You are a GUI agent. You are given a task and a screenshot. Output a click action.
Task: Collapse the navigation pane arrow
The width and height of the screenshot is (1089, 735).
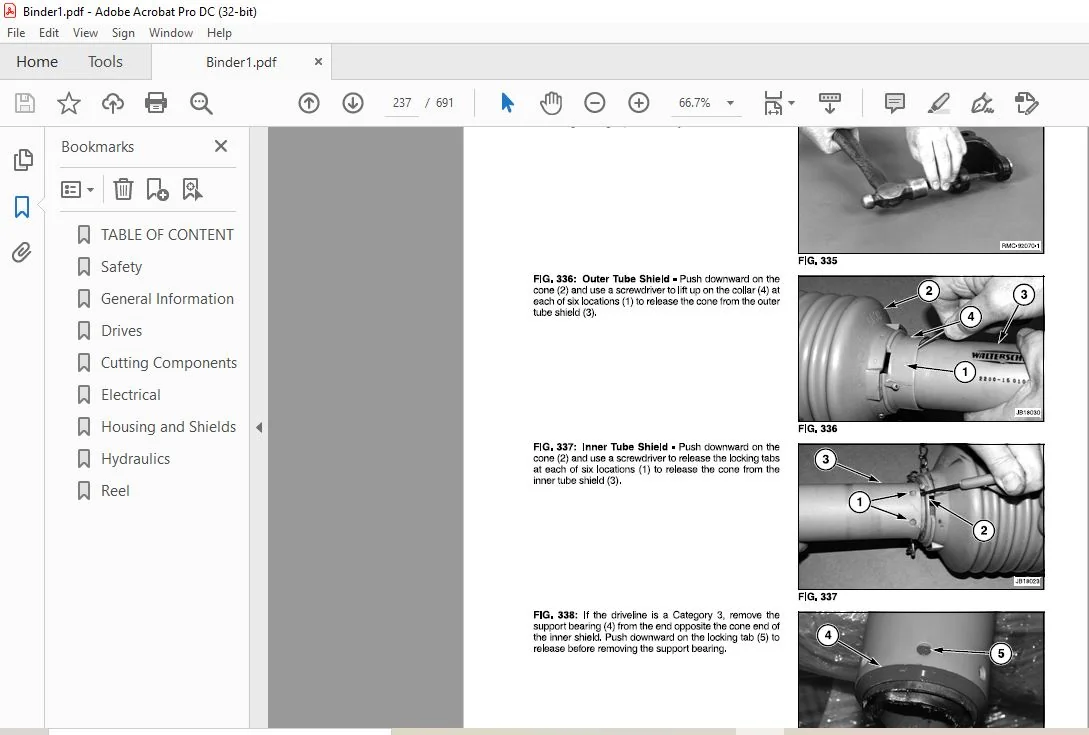259,428
